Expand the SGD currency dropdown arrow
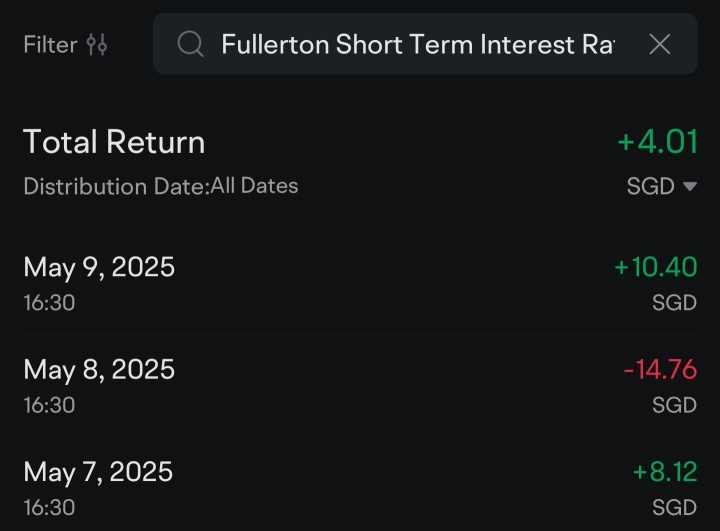Screen dimensions: 720x531 [689, 186]
